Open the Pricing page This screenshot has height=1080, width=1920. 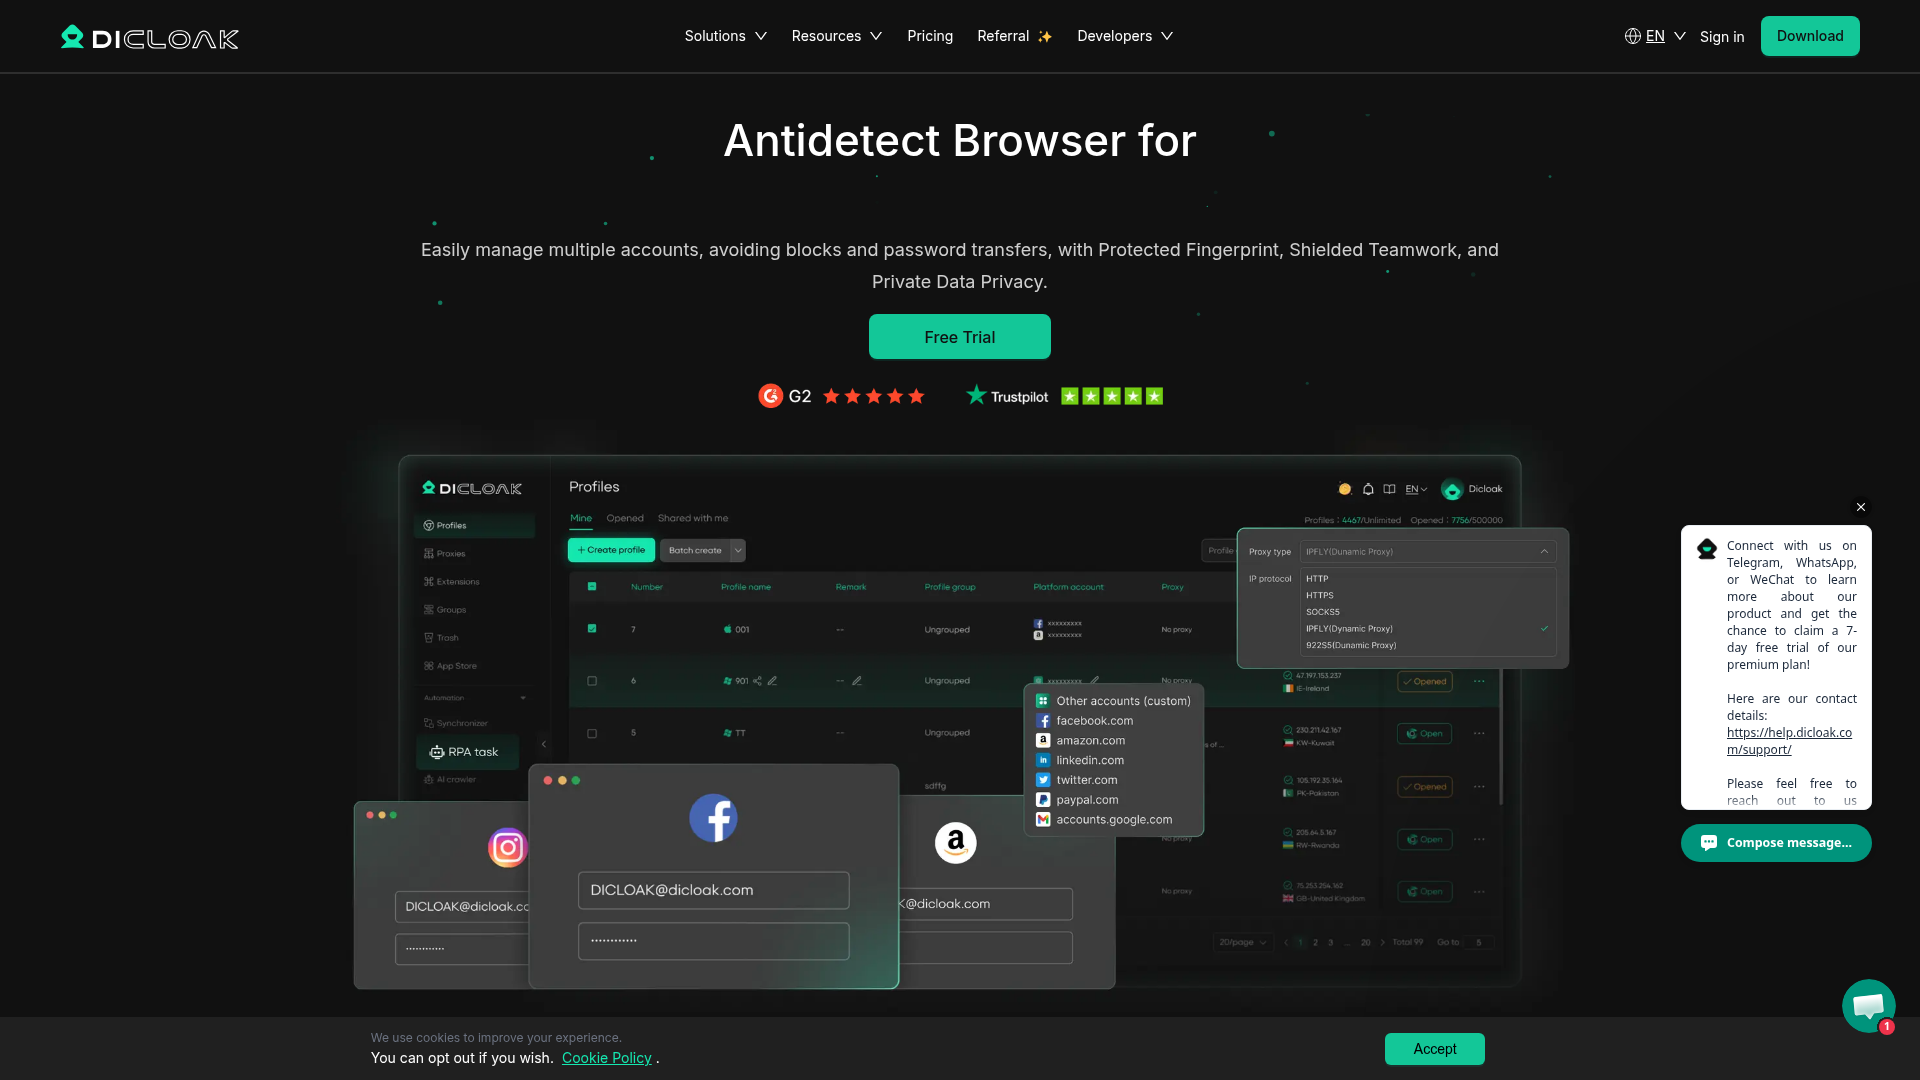930,36
